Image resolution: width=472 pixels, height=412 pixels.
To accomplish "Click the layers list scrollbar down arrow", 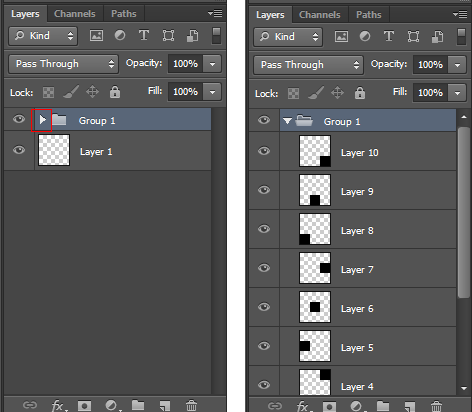I will click(464, 388).
